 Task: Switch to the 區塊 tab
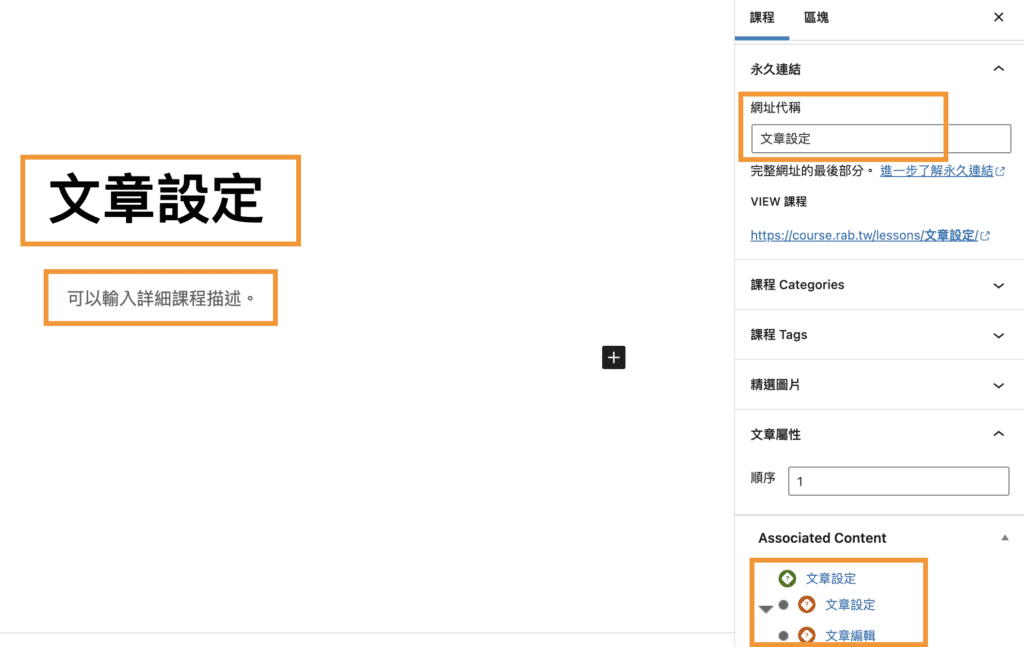[x=816, y=17]
